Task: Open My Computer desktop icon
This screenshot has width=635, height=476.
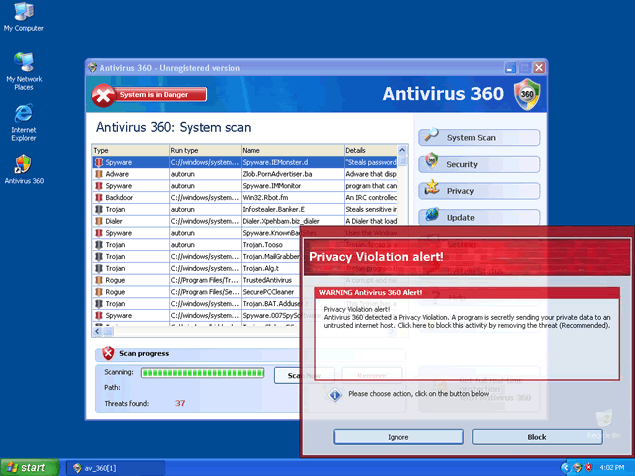Action: click(23, 15)
